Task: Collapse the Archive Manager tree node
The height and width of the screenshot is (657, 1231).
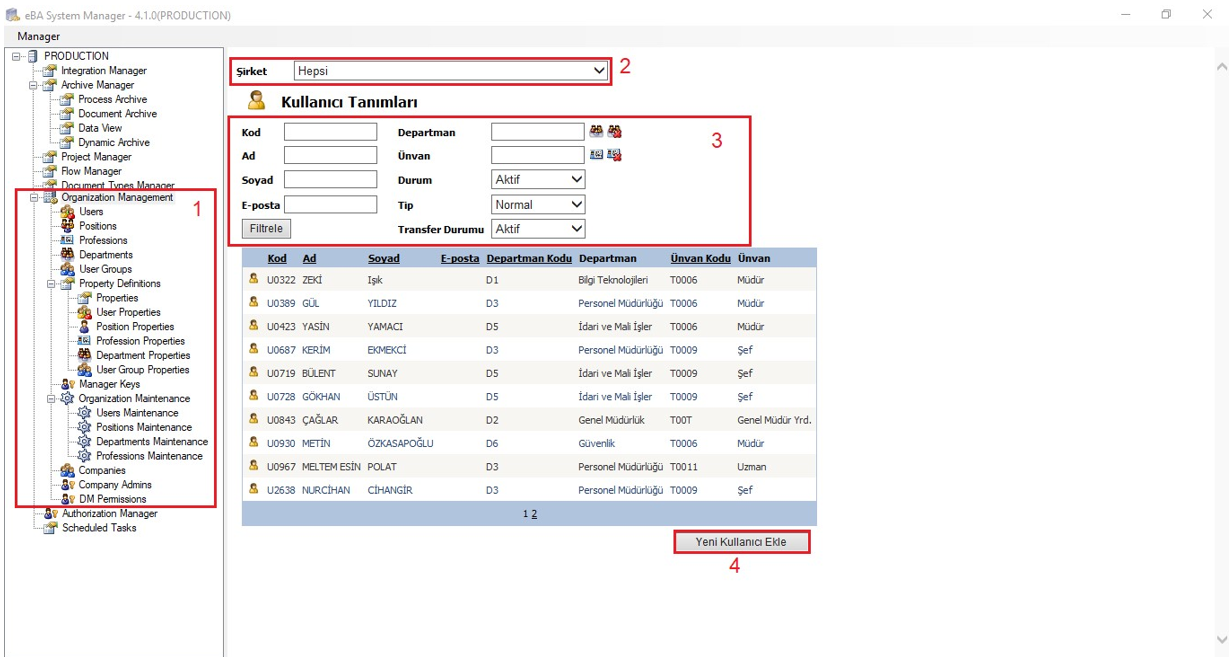Action: 34,85
